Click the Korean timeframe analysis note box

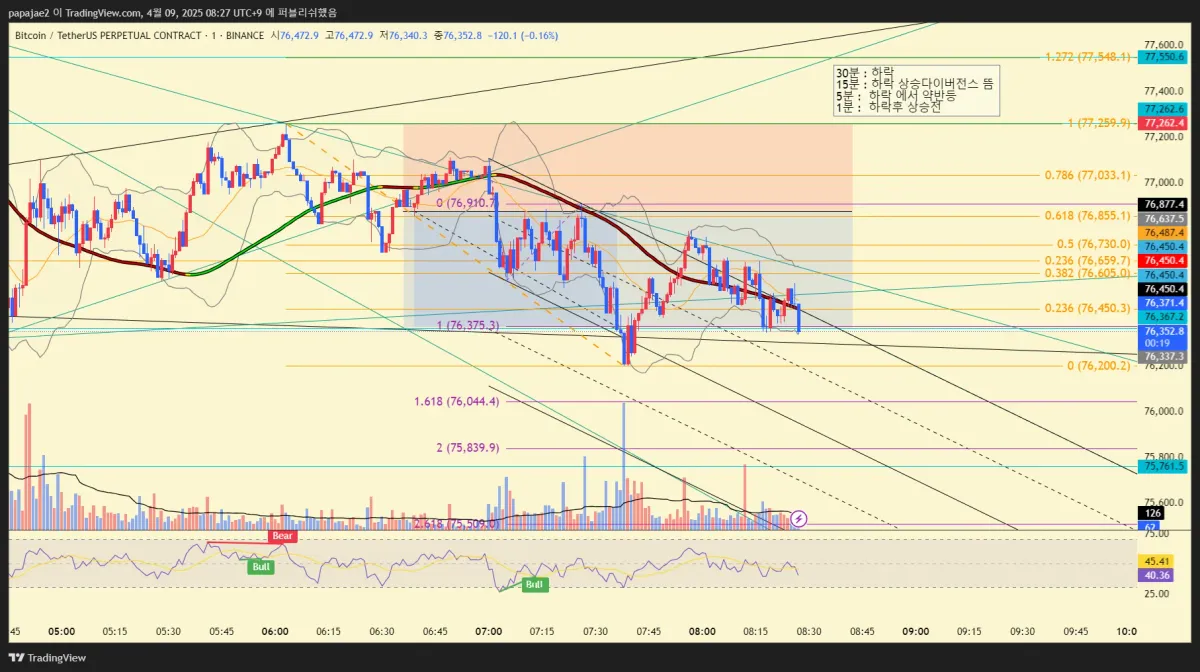pos(917,89)
